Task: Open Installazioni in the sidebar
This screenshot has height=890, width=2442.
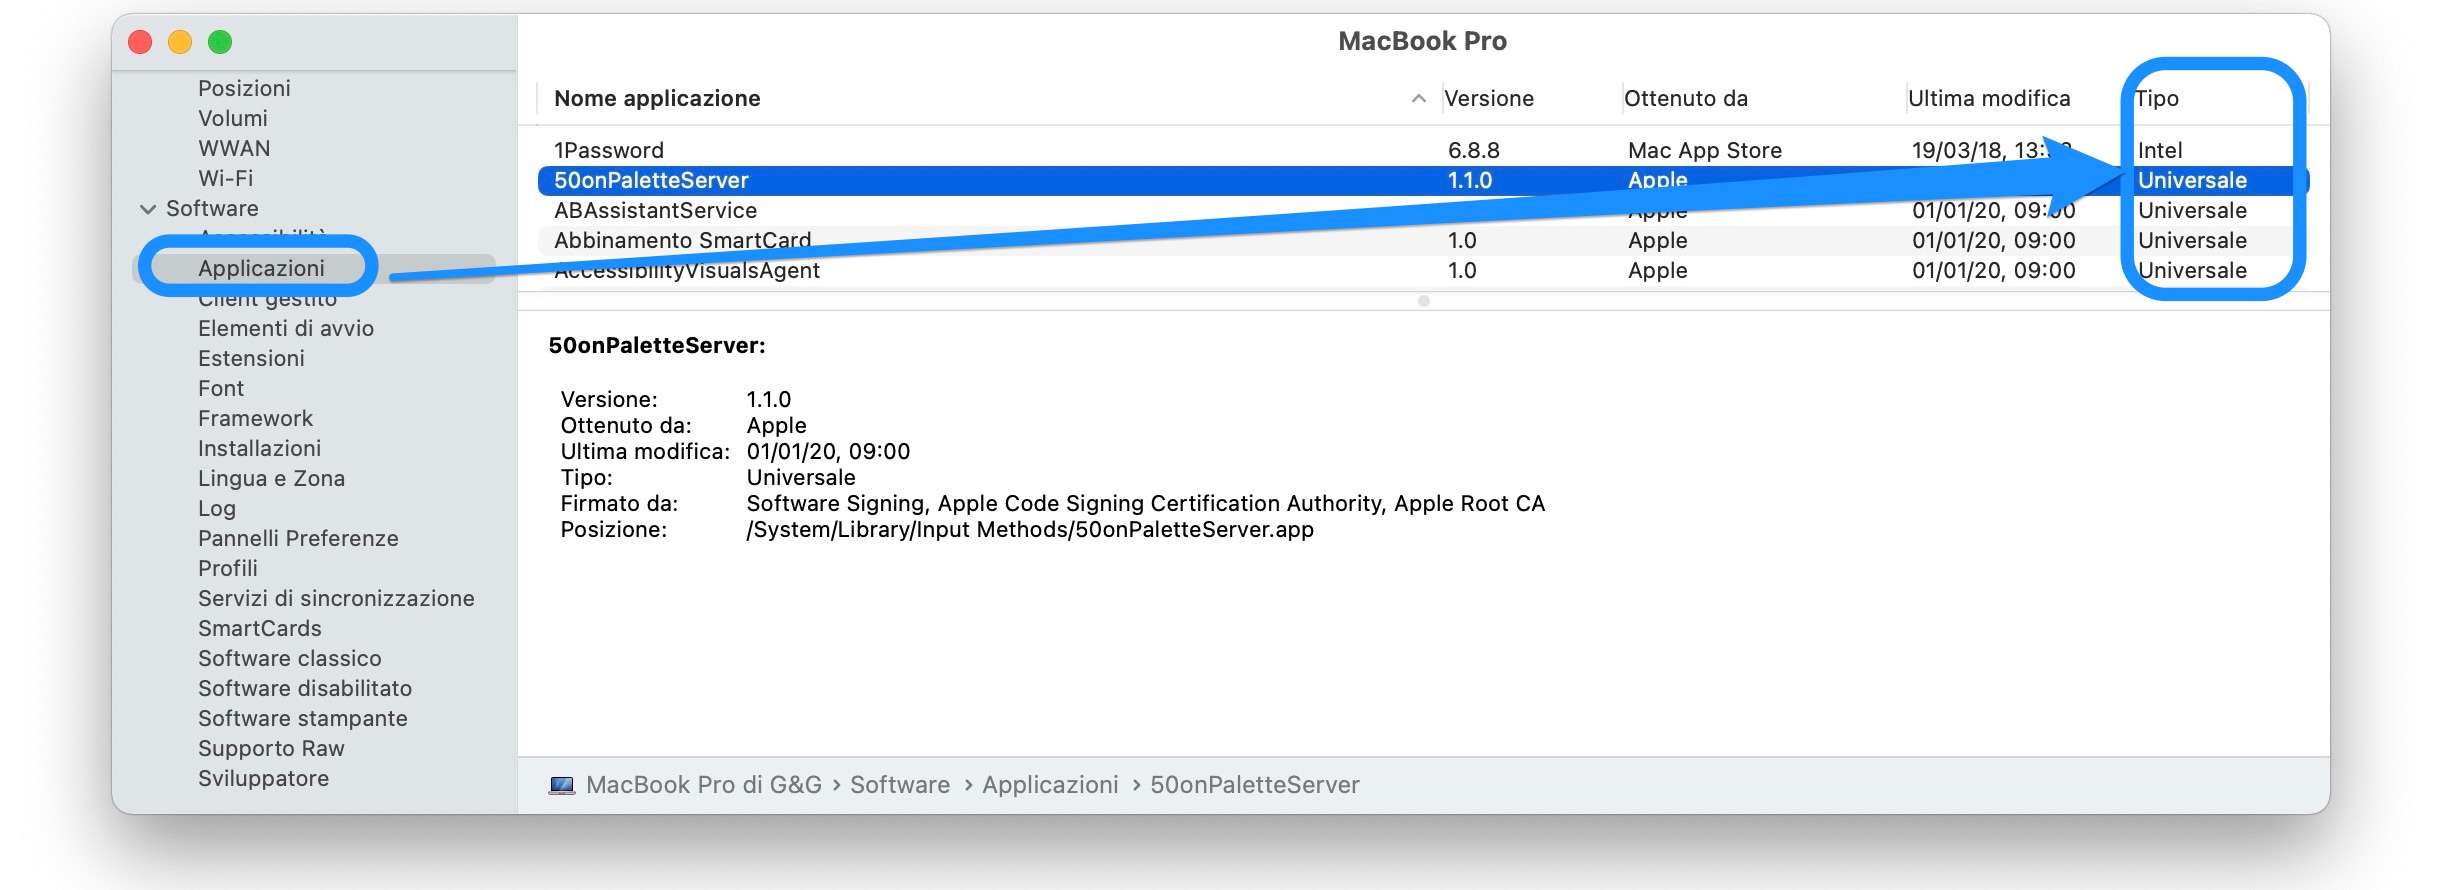Action: [x=259, y=448]
